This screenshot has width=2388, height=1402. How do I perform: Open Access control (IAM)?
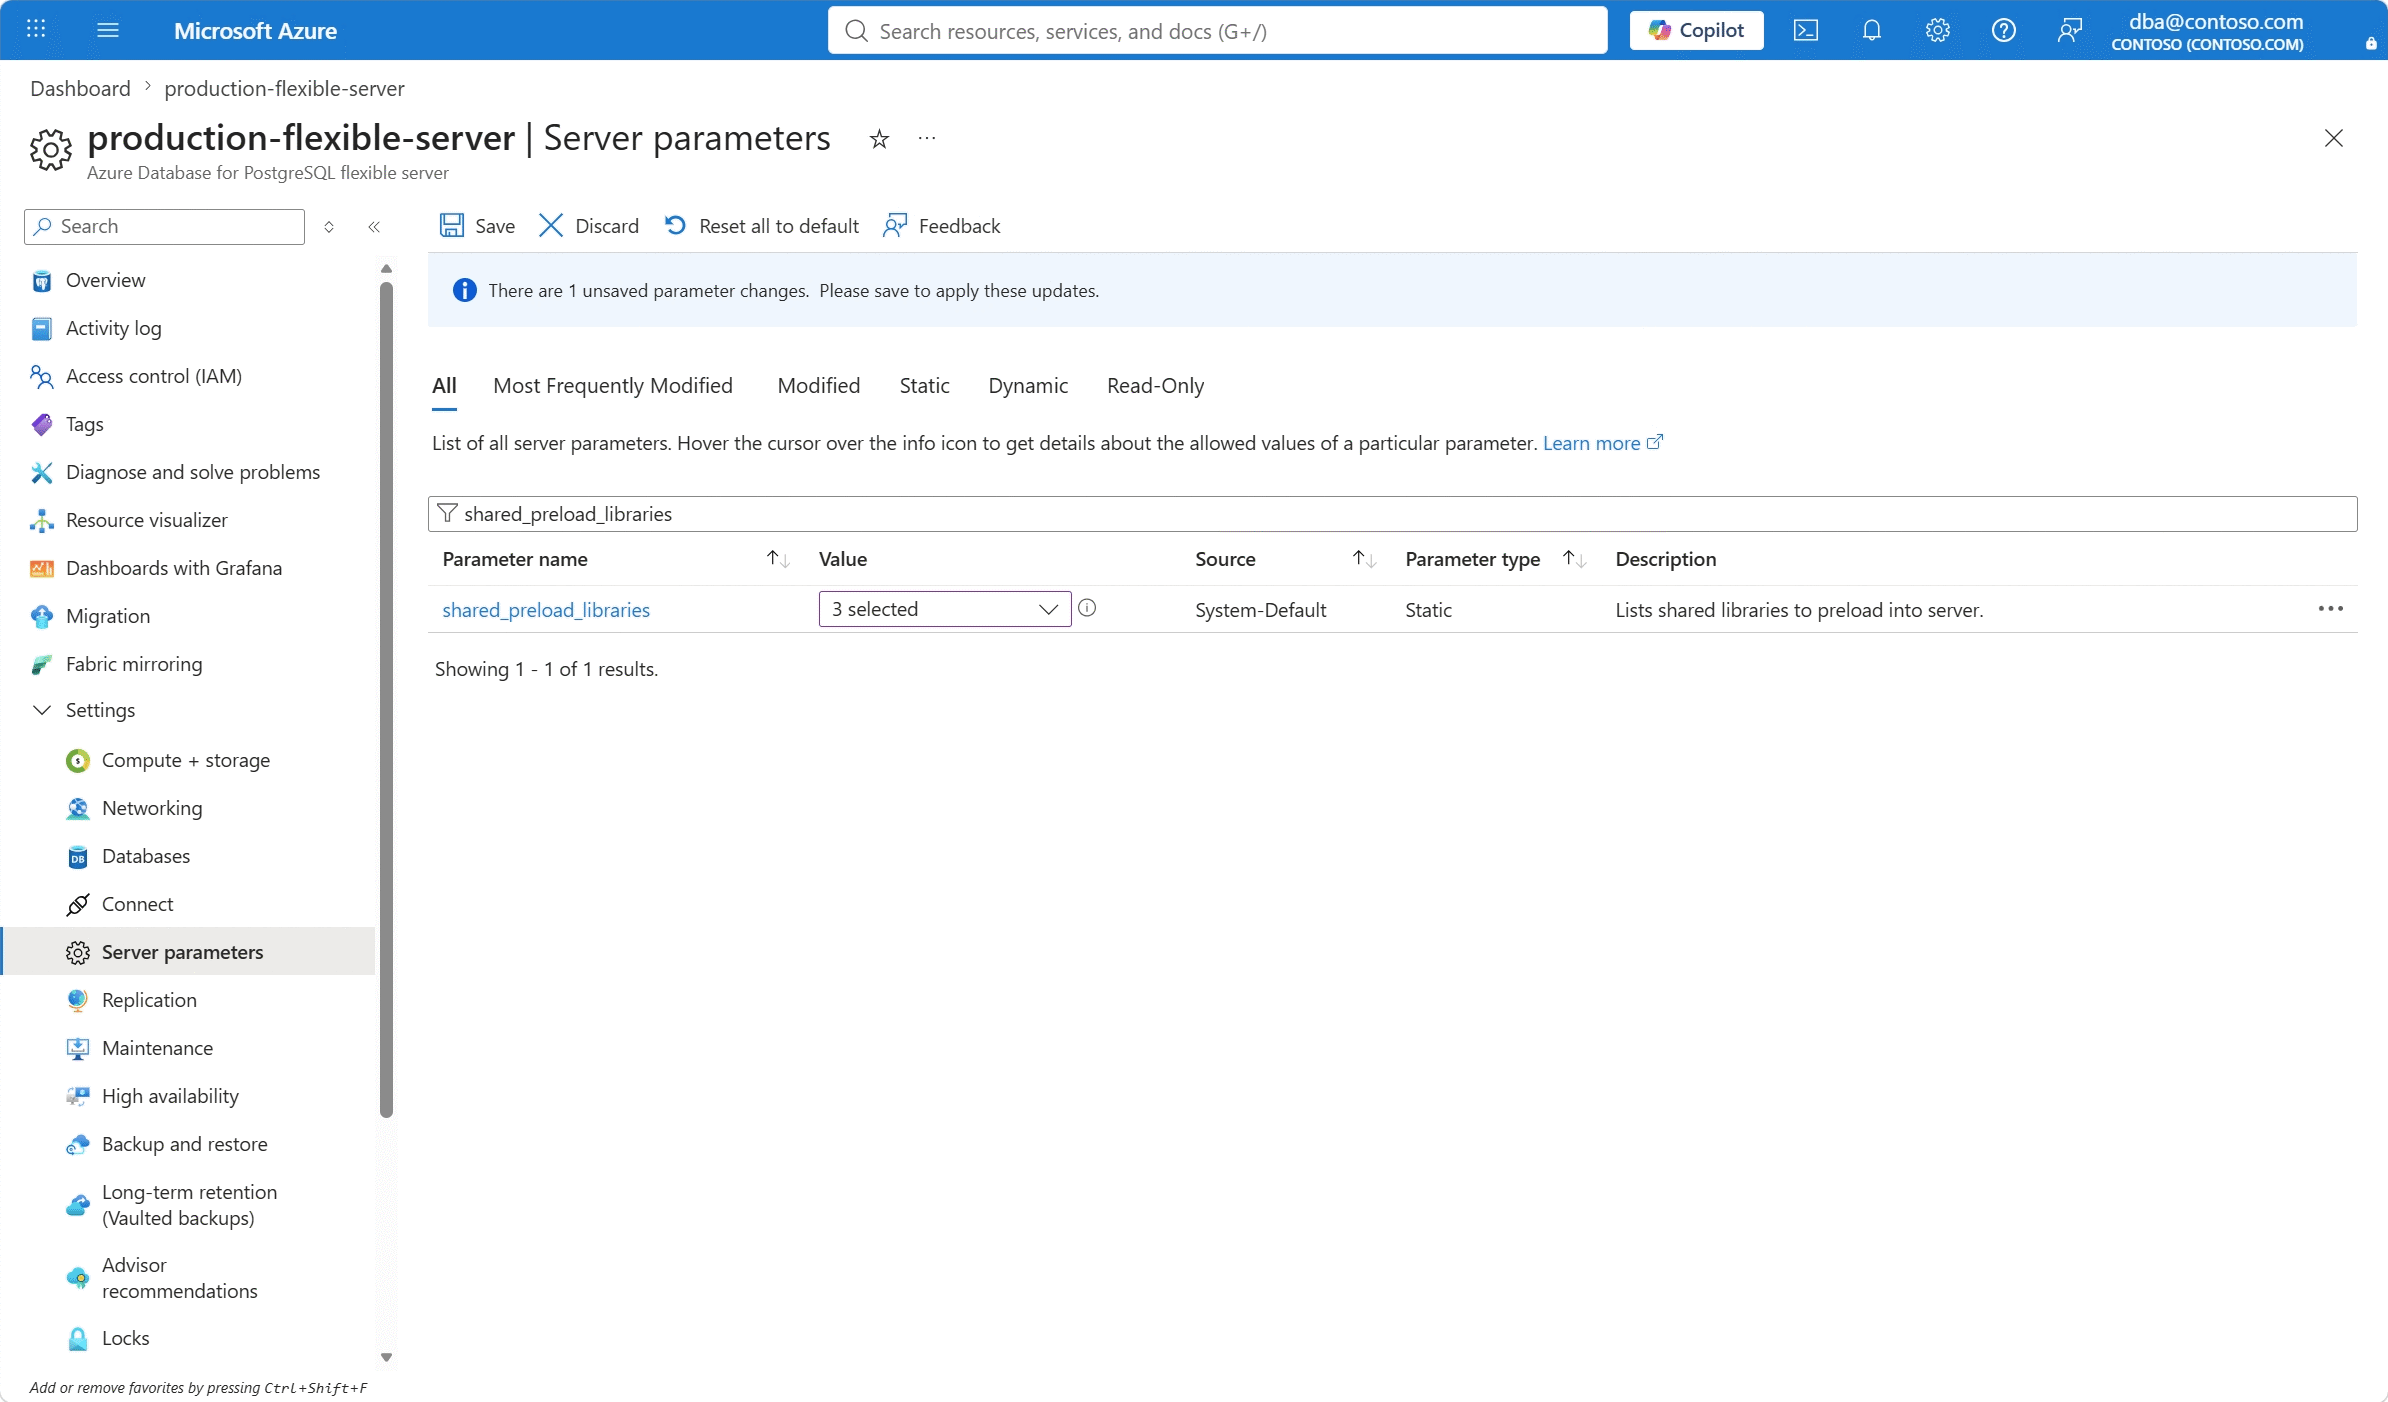(153, 376)
